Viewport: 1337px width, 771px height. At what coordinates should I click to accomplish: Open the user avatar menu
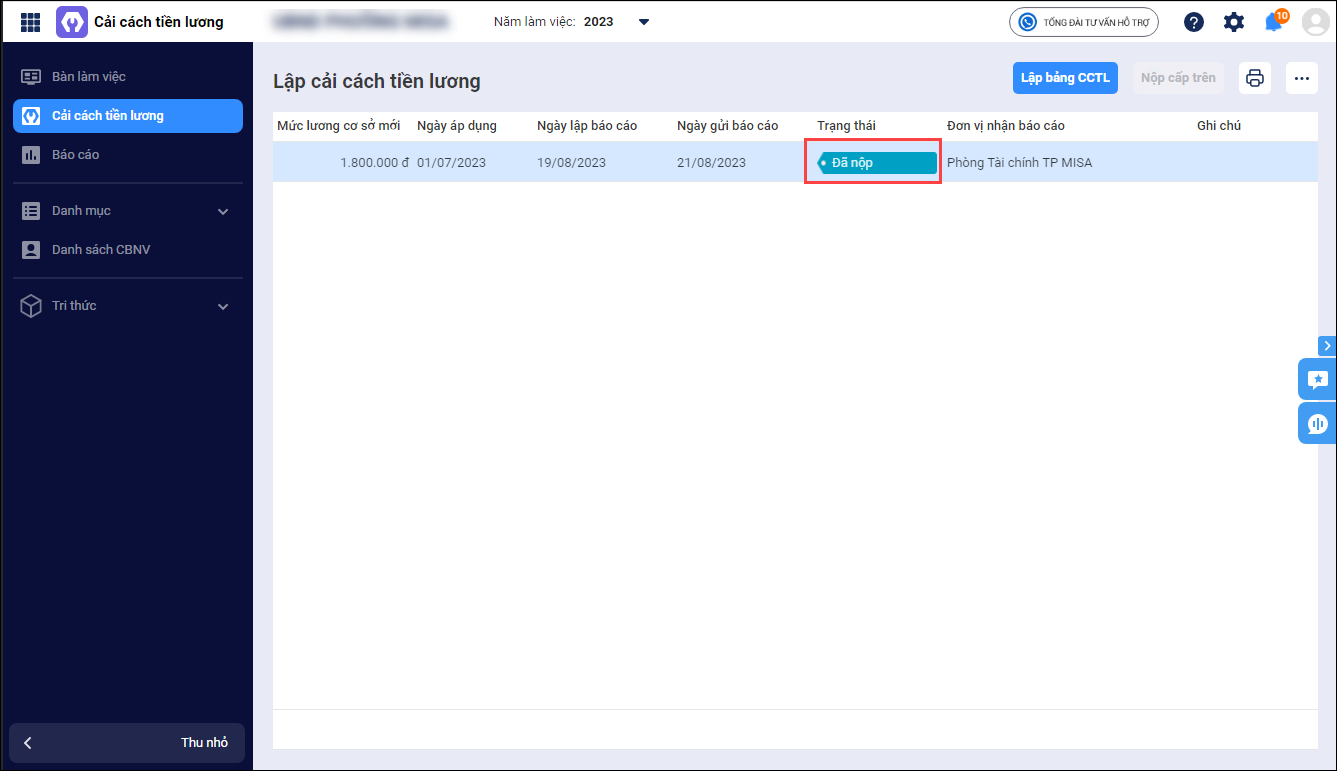(1315, 22)
